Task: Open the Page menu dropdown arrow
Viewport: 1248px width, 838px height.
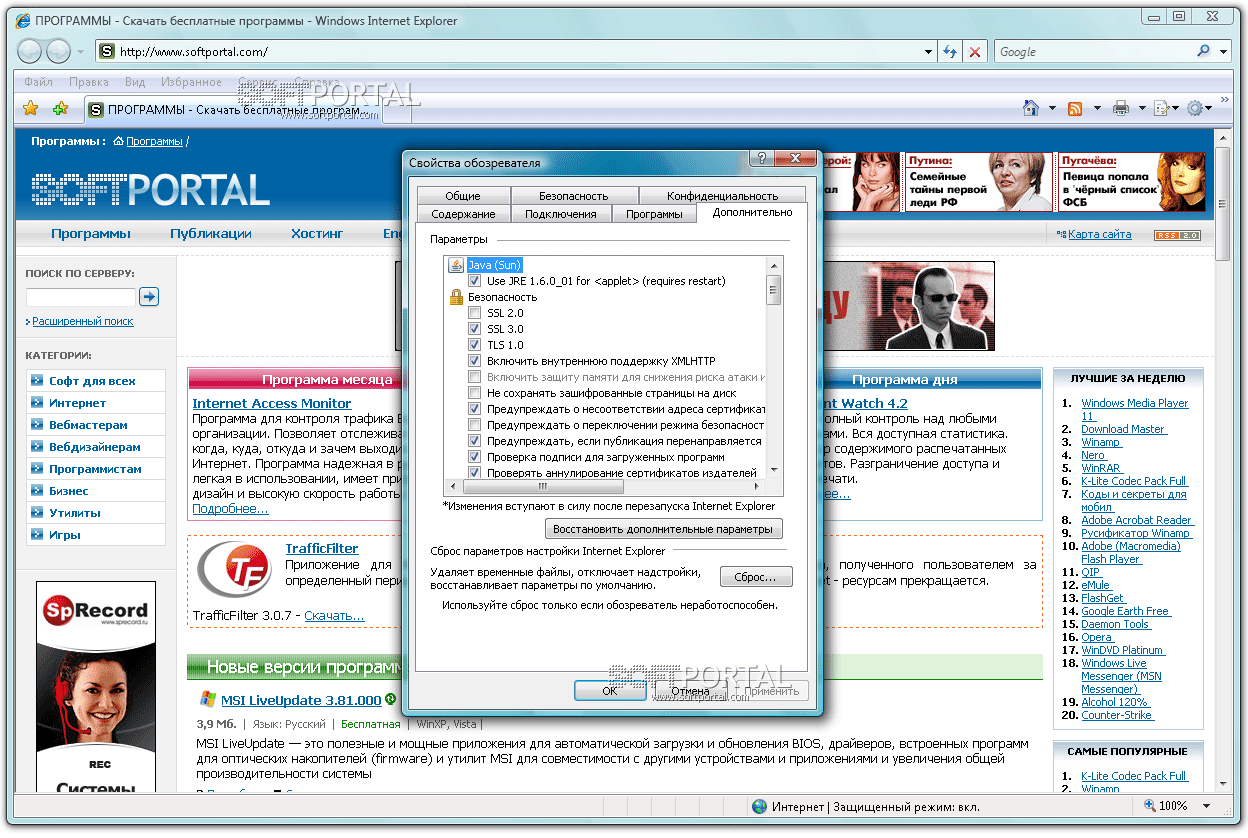Action: pyautogui.click(x=1177, y=108)
